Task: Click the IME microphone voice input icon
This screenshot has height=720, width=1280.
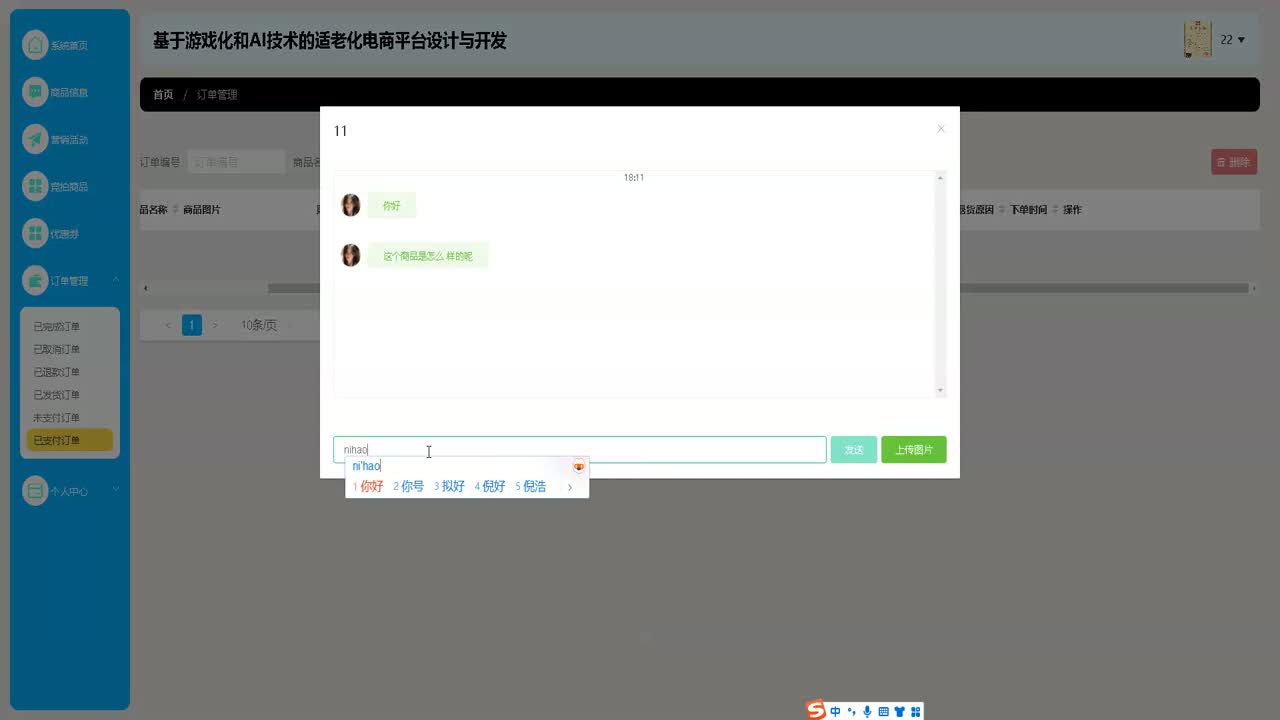Action: coord(867,712)
